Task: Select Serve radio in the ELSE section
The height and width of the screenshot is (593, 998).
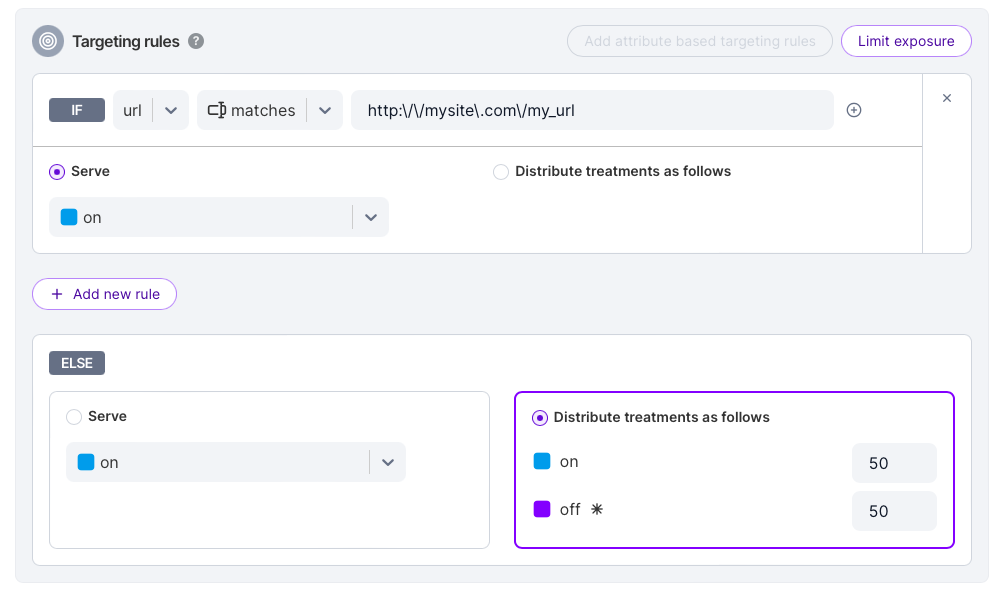Action: tap(74, 416)
